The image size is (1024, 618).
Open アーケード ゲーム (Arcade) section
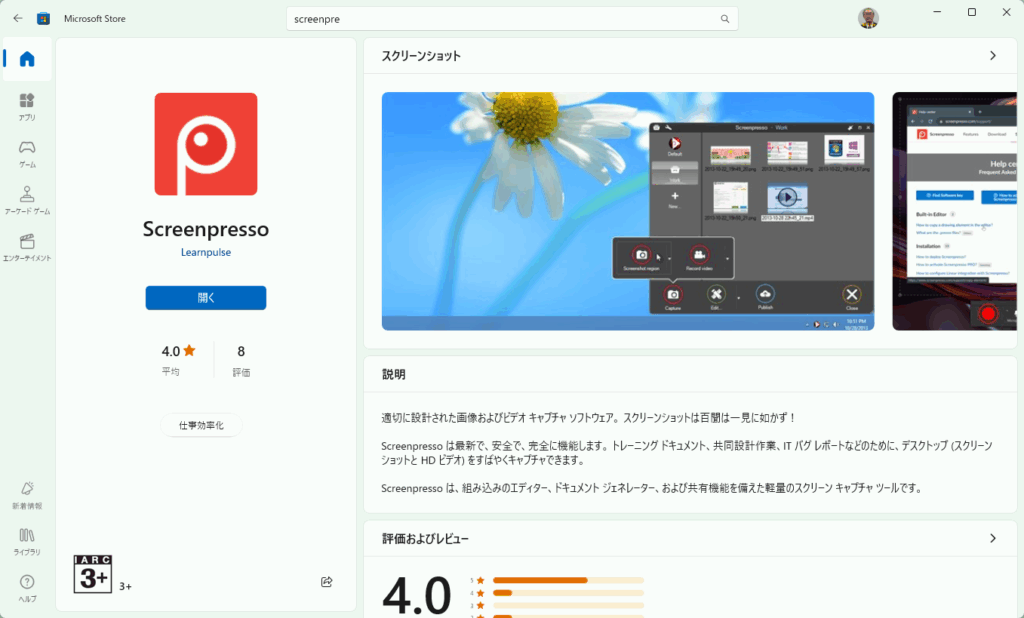pos(27,200)
